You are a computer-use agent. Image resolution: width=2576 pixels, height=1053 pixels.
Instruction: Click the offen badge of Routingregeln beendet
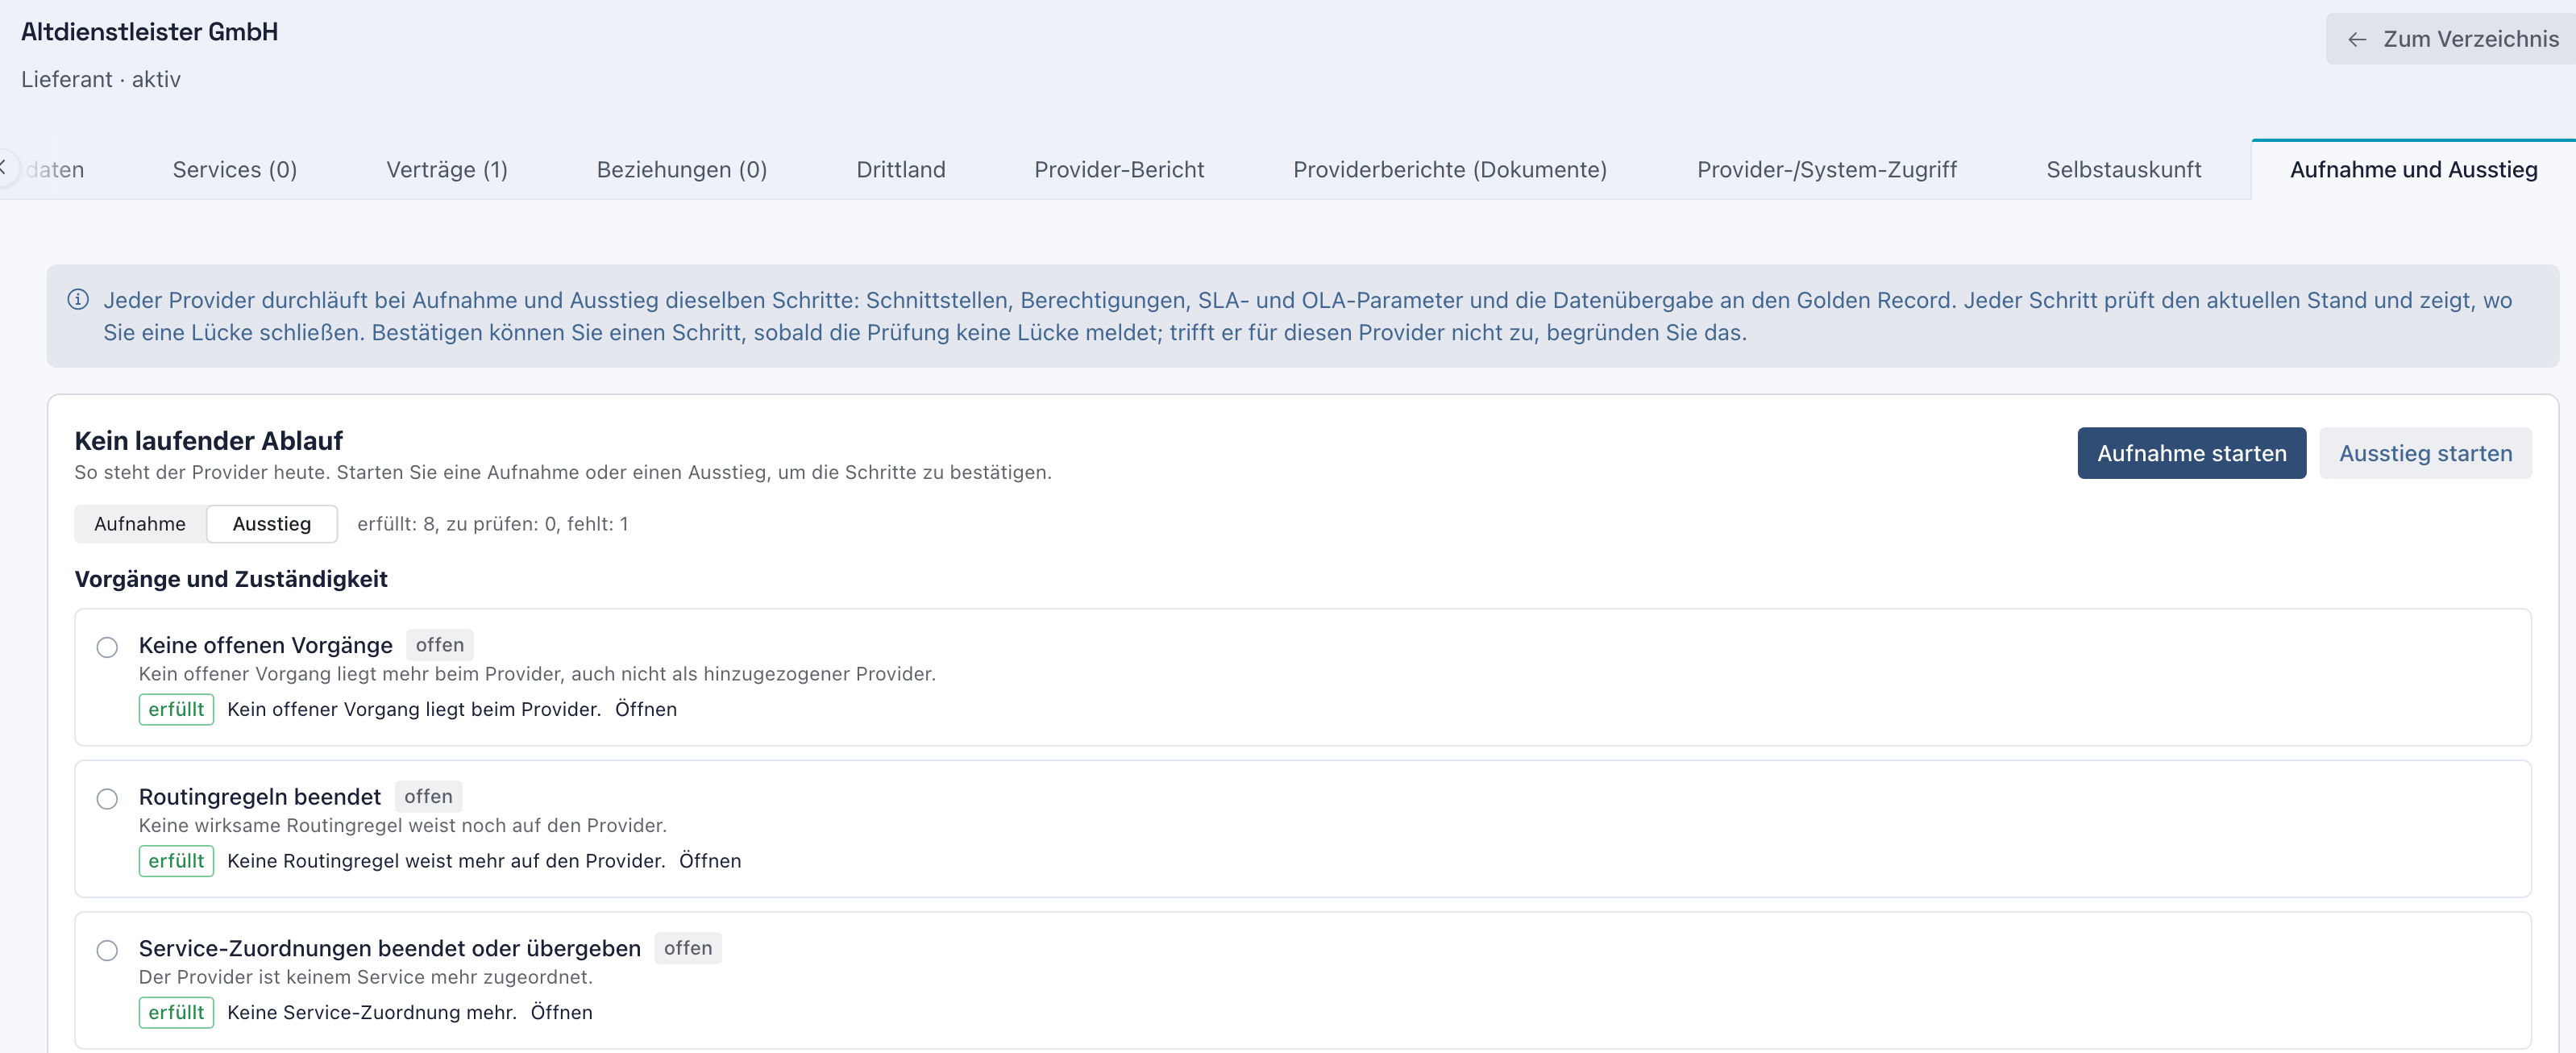(428, 796)
